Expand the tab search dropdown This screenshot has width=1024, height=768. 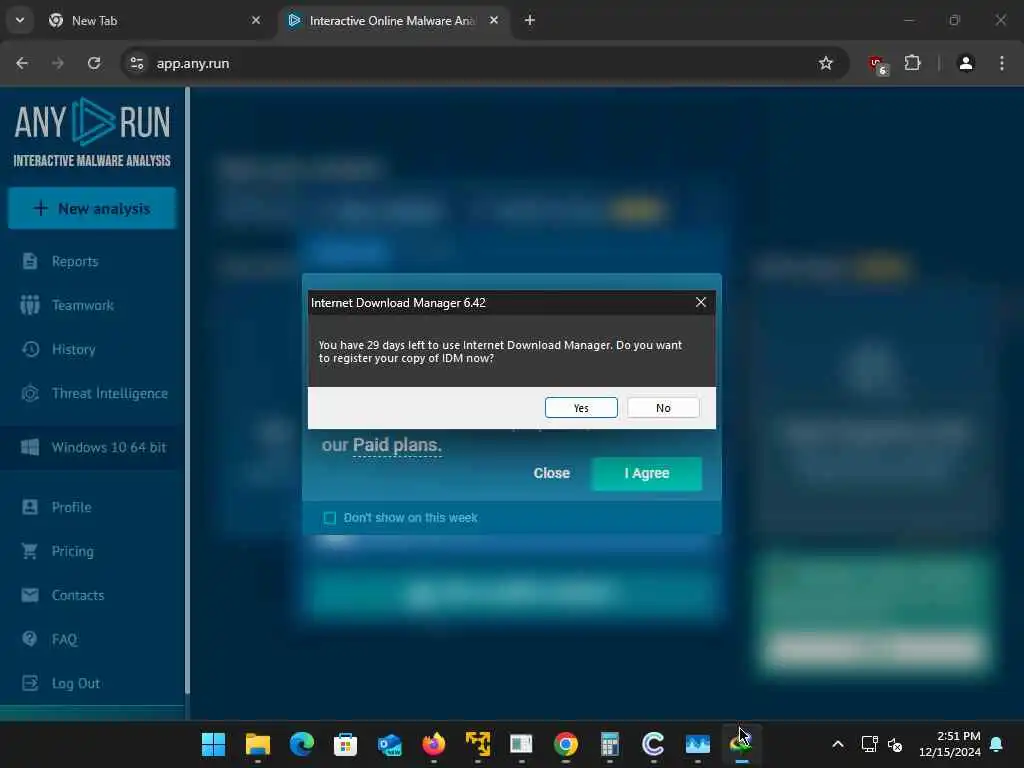[20, 20]
